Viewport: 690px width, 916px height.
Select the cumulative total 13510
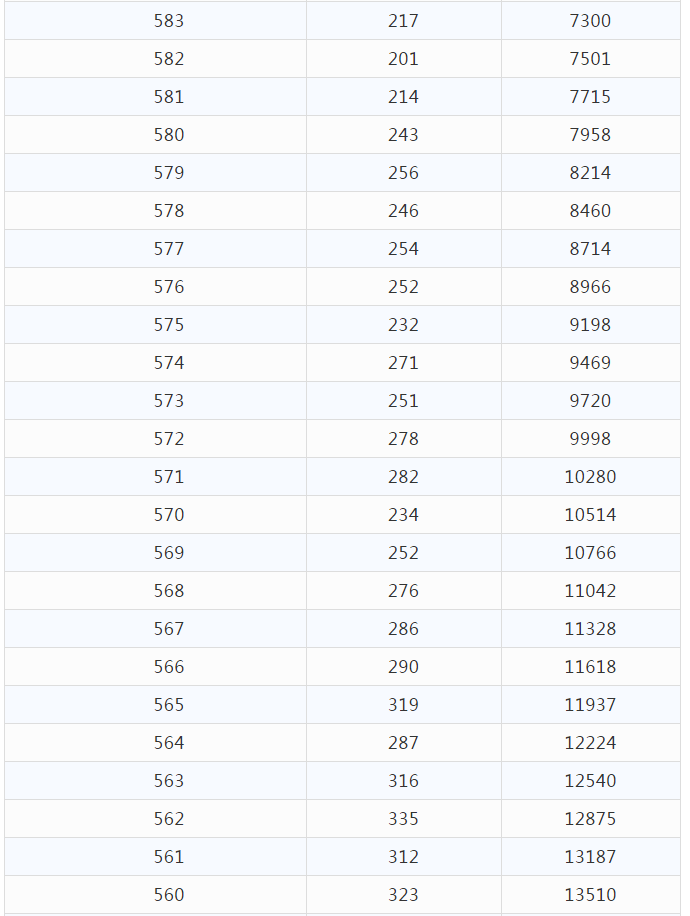pyautogui.click(x=590, y=895)
